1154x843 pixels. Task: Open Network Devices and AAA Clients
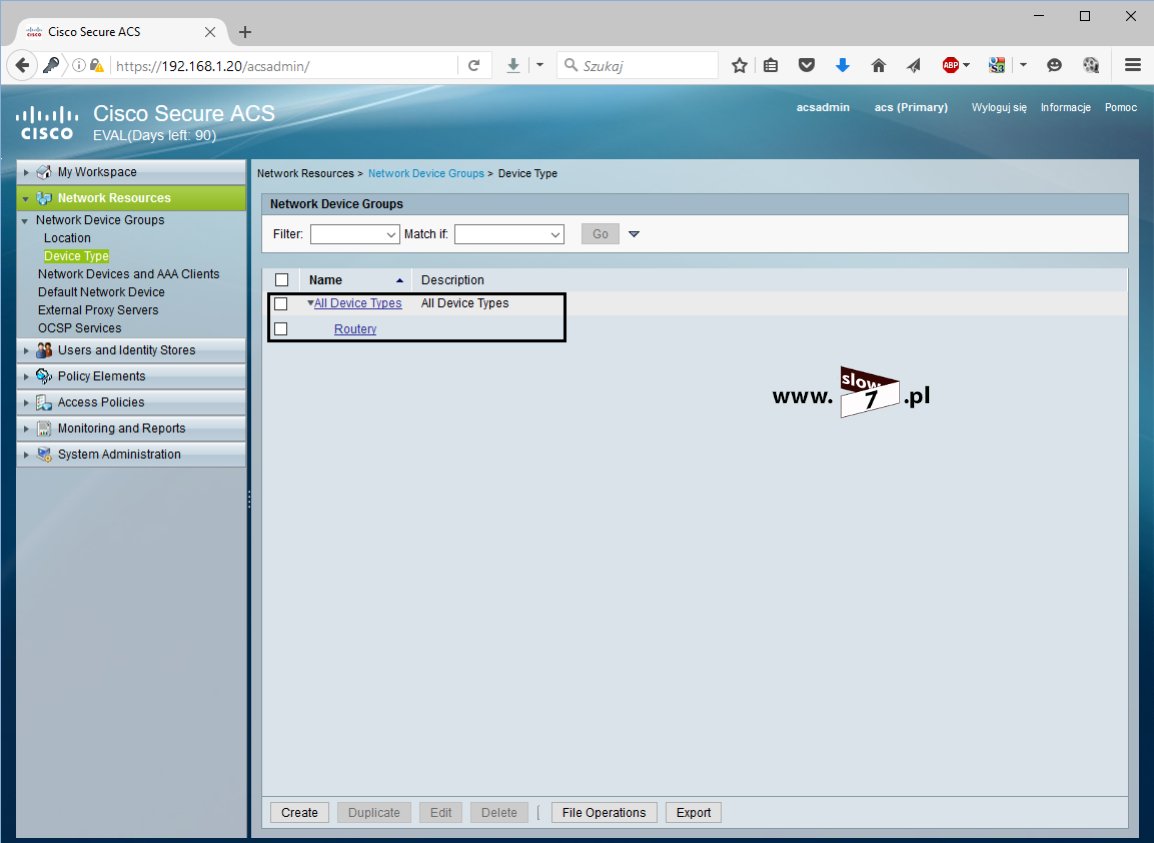(129, 274)
